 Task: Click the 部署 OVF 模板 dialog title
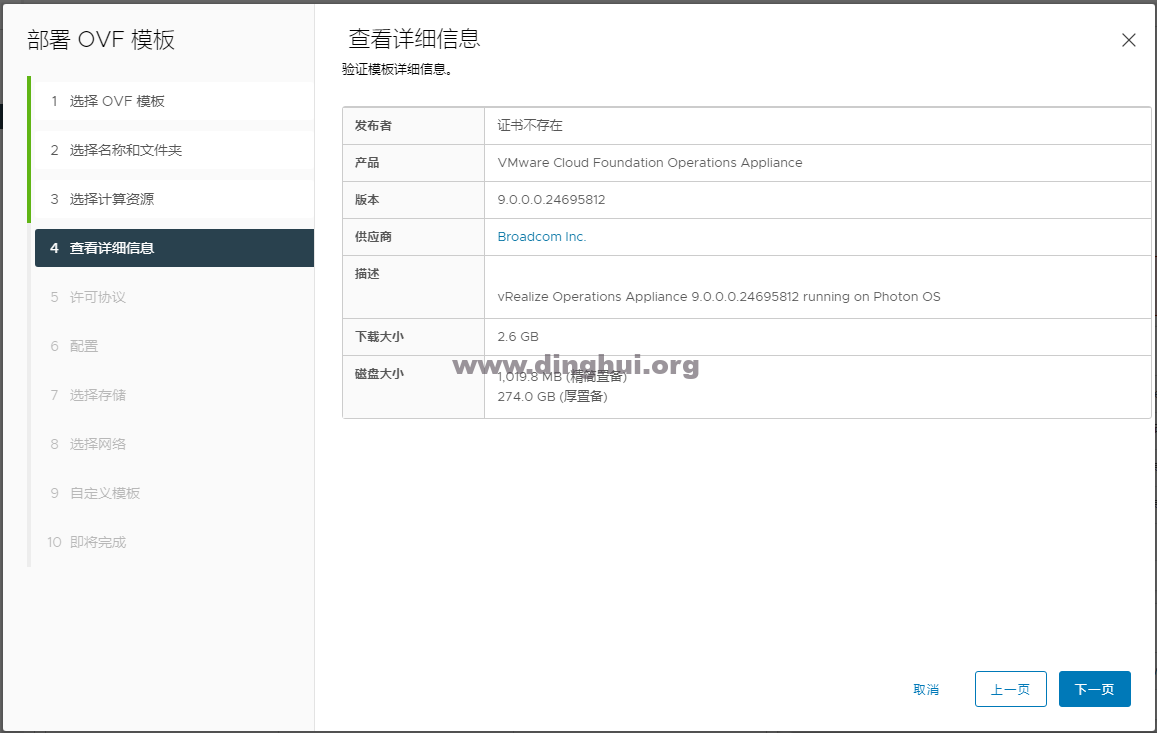(101, 40)
